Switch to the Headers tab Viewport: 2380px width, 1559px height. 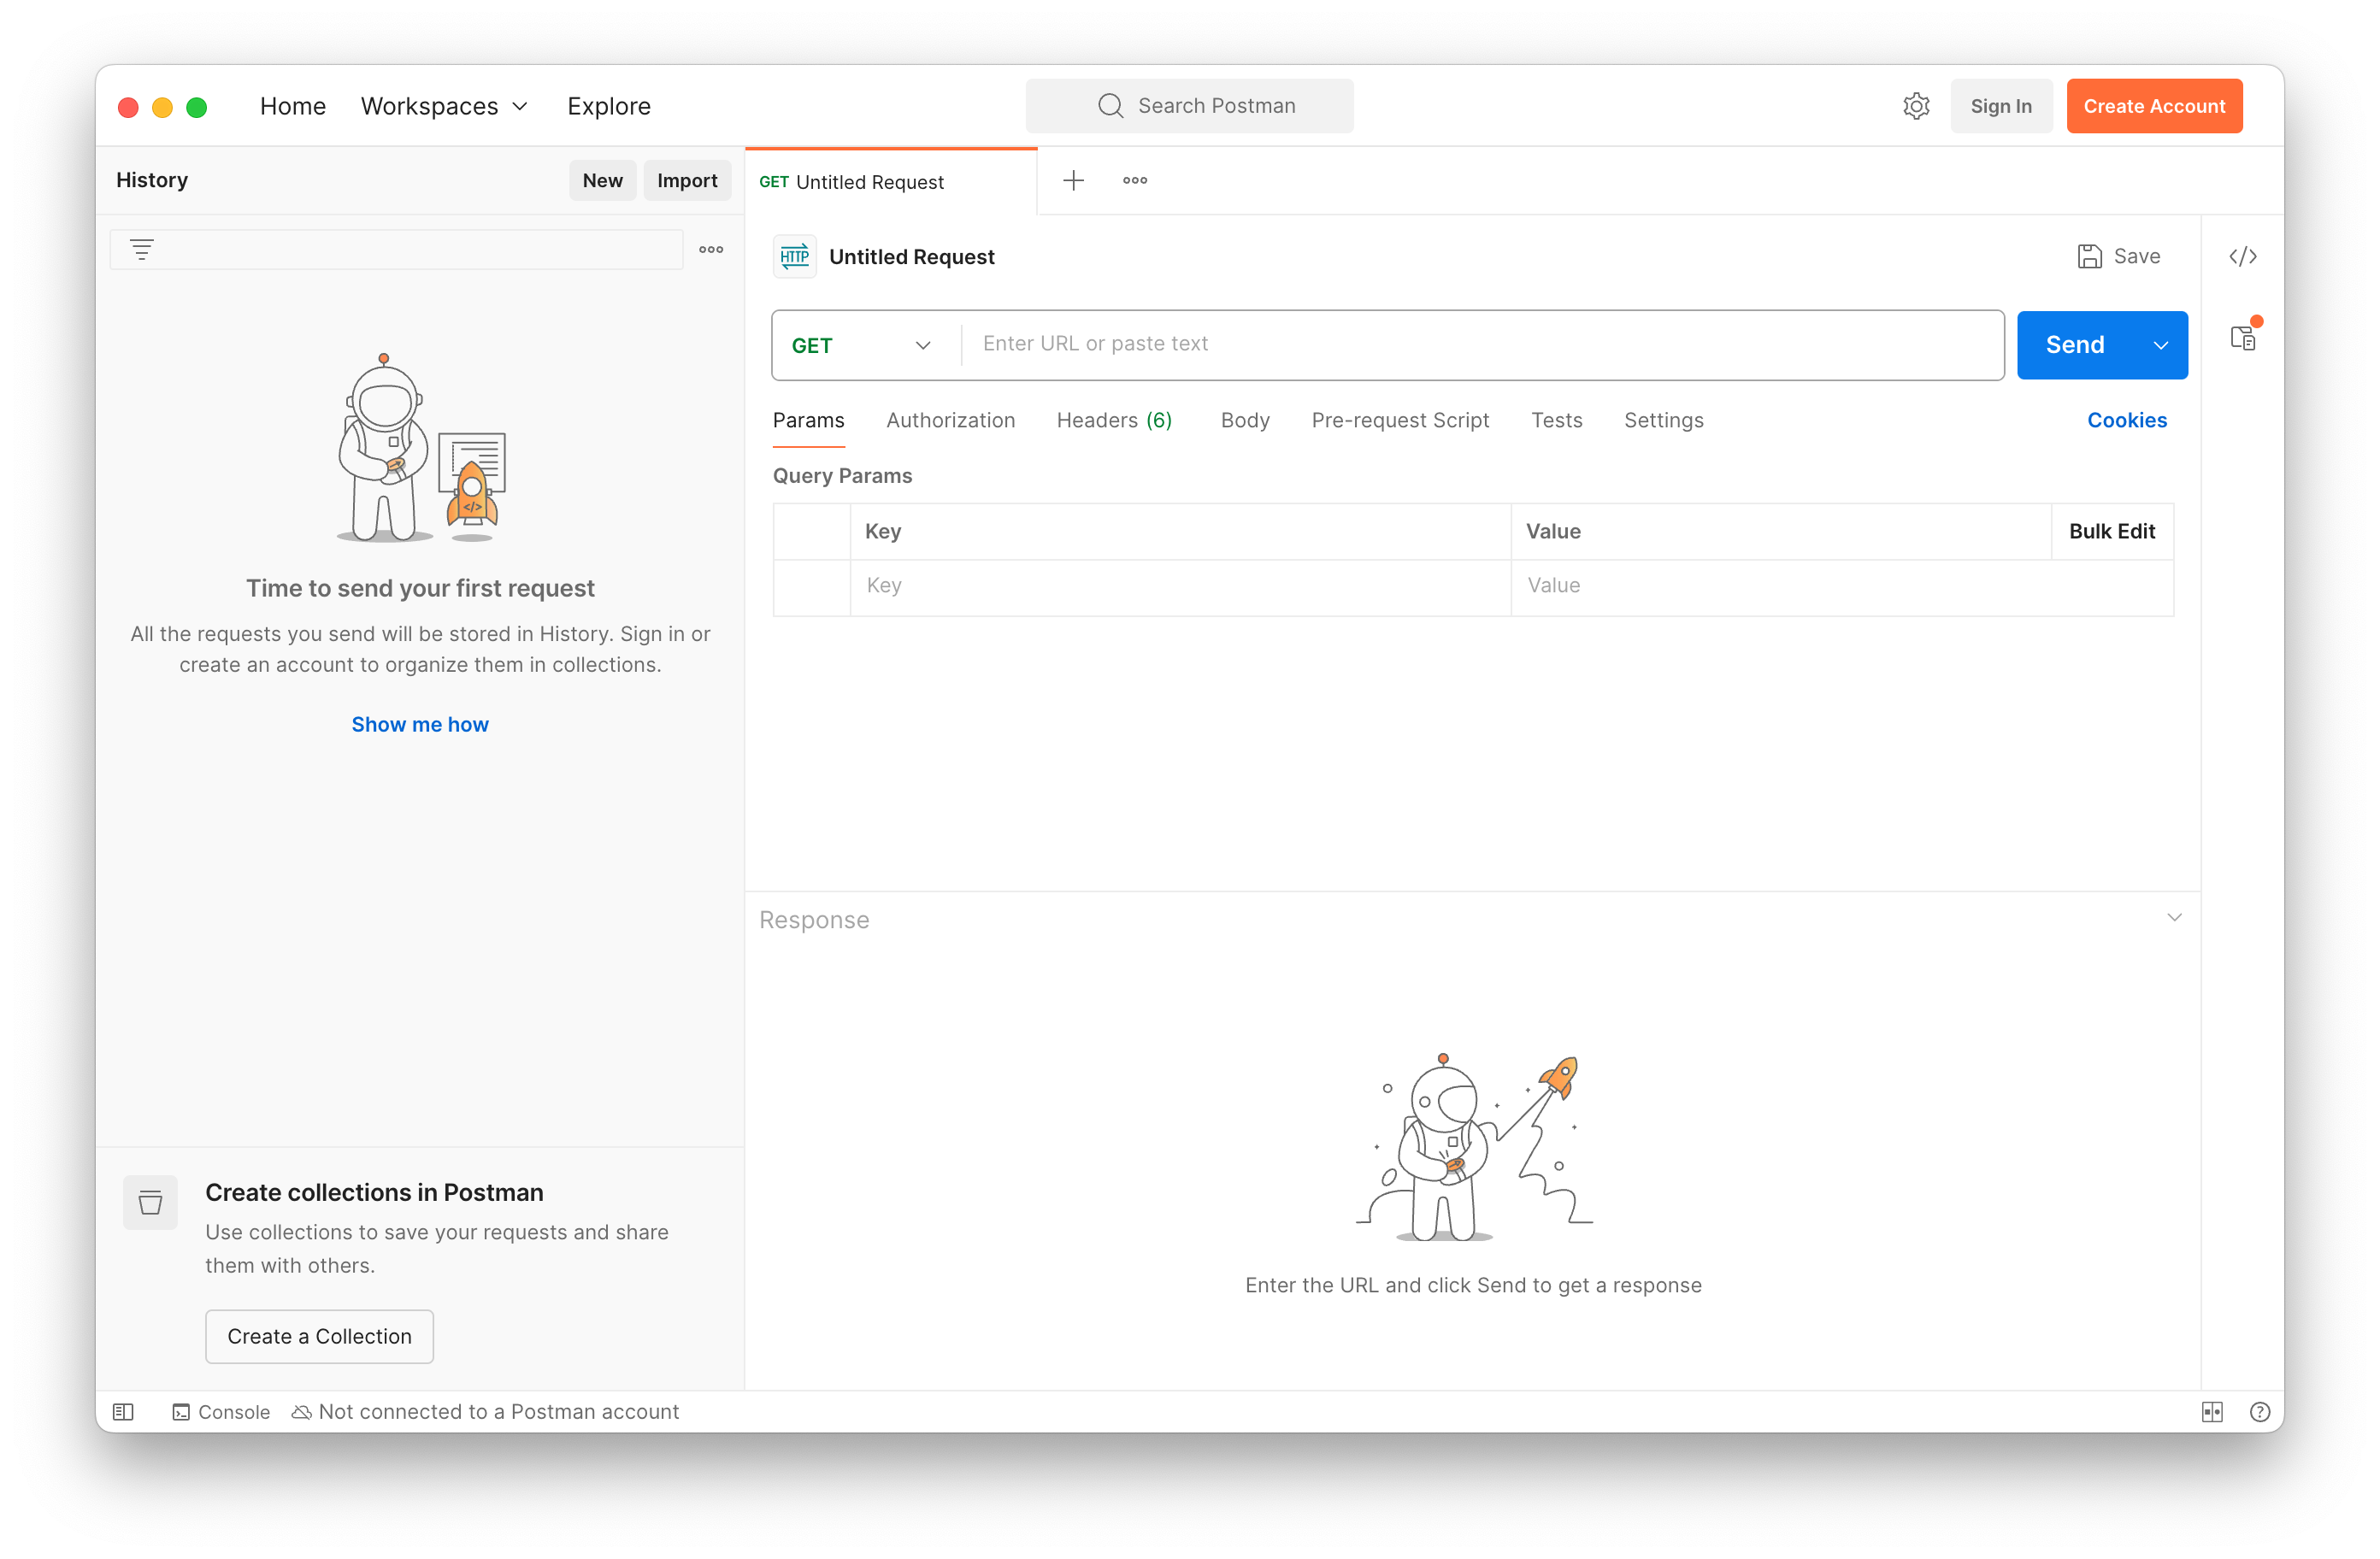1114,420
